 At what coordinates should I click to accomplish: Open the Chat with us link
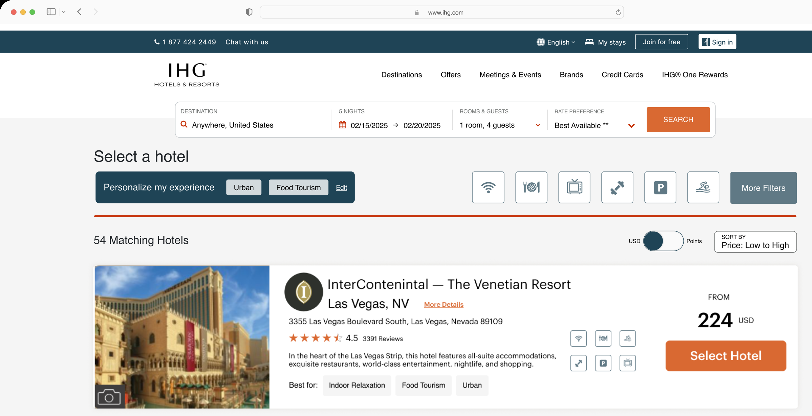tap(247, 42)
